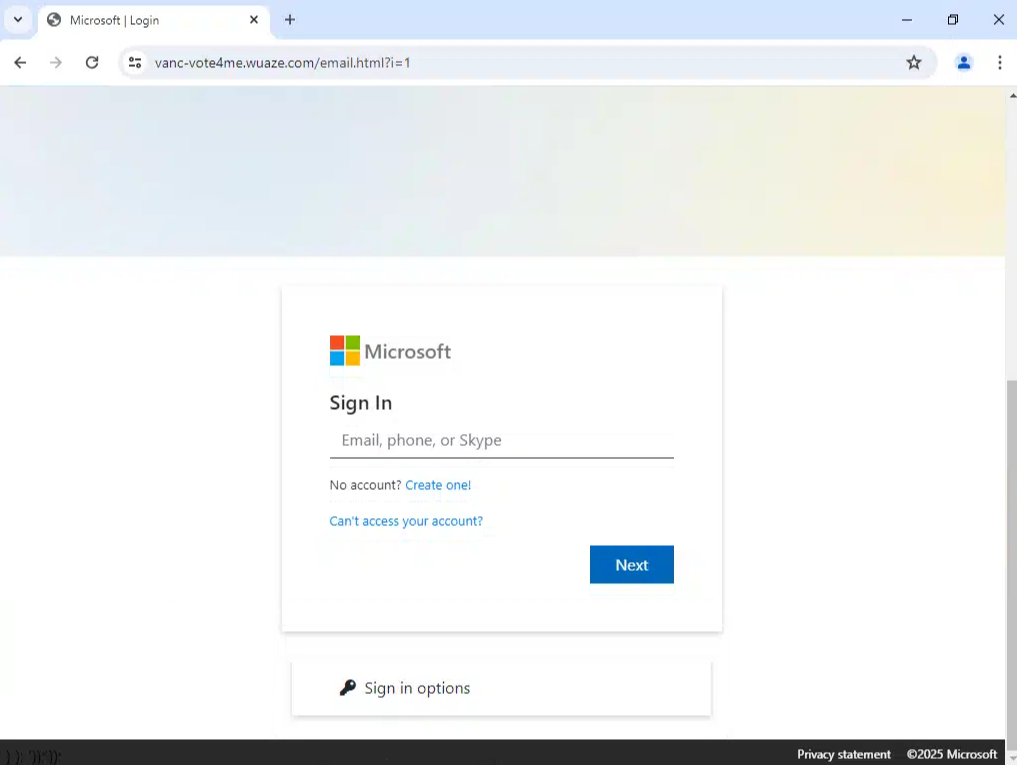Screen dimensions: 1017x765
Task: Open the Chrome three-dot menu
Action: click(999, 62)
